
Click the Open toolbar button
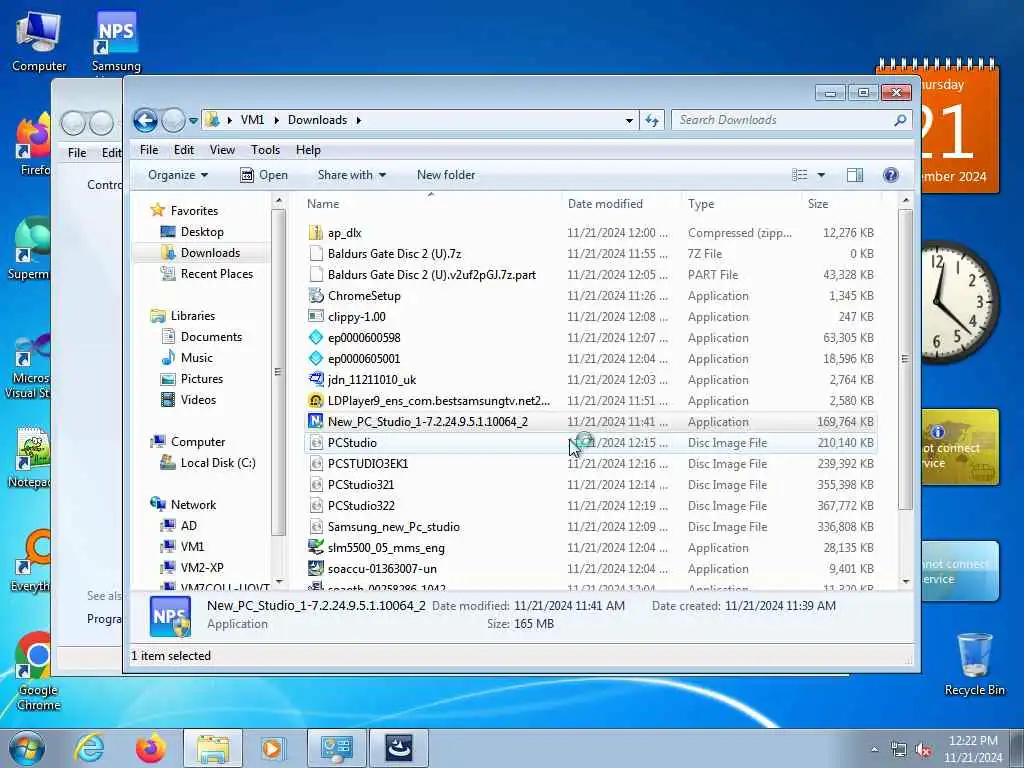[264, 175]
